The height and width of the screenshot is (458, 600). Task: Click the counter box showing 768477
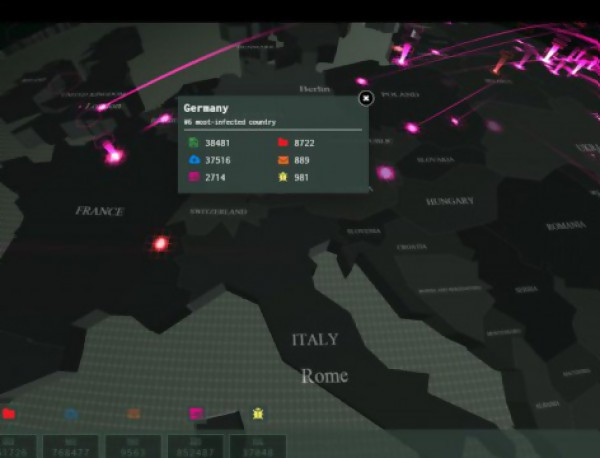[x=71, y=447]
